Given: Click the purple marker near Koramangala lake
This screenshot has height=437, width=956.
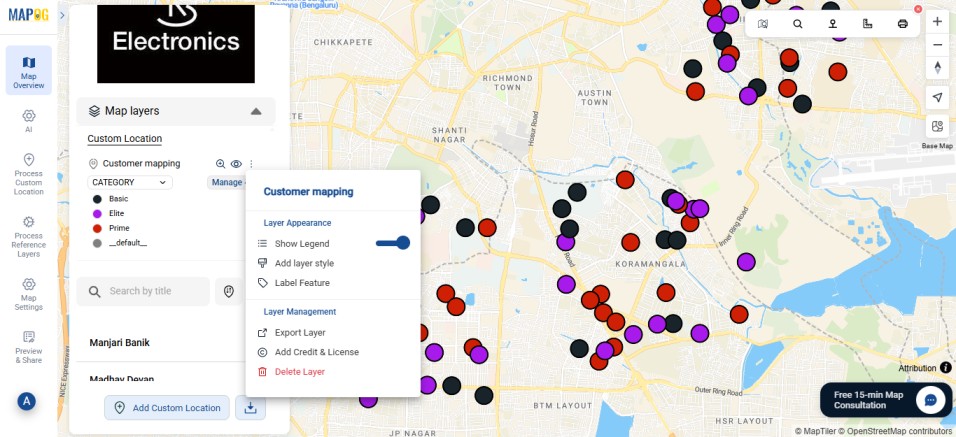Looking at the screenshot, I should [x=746, y=262].
